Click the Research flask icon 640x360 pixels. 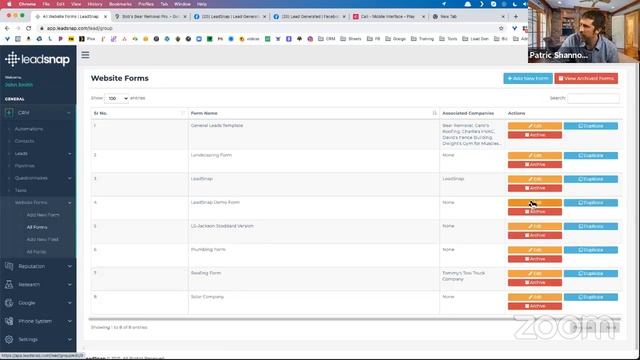pos(9,284)
